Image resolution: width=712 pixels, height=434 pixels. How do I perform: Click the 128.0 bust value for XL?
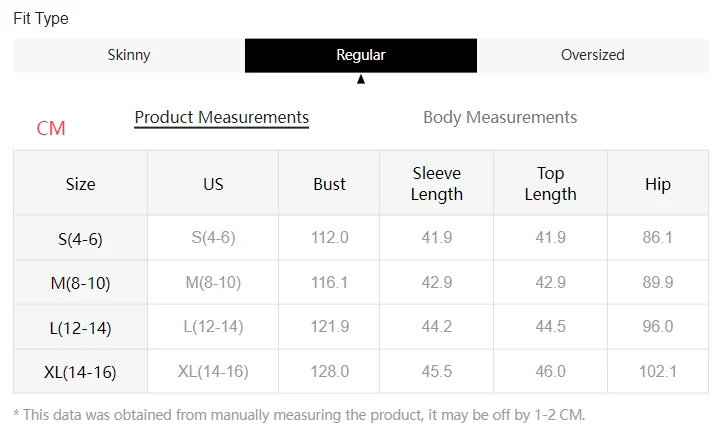tap(329, 372)
